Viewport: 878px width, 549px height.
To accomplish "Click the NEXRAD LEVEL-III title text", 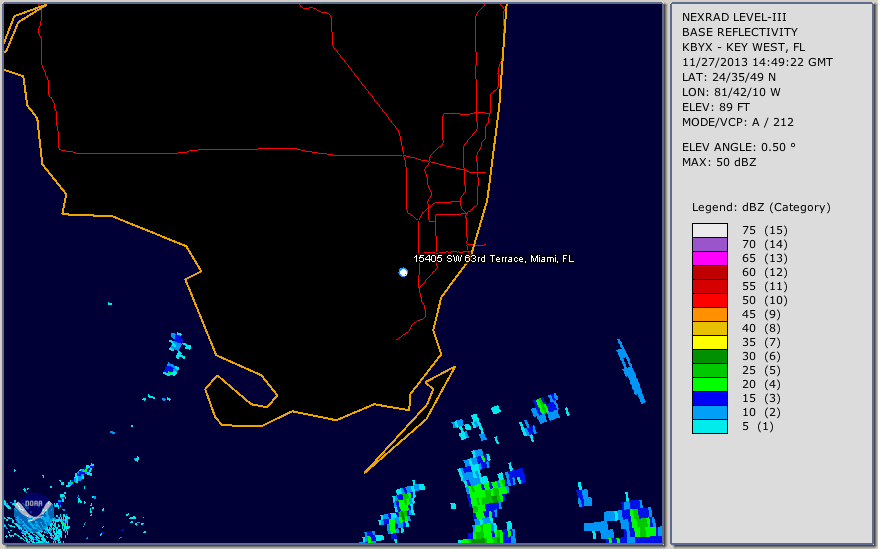I will pos(734,17).
